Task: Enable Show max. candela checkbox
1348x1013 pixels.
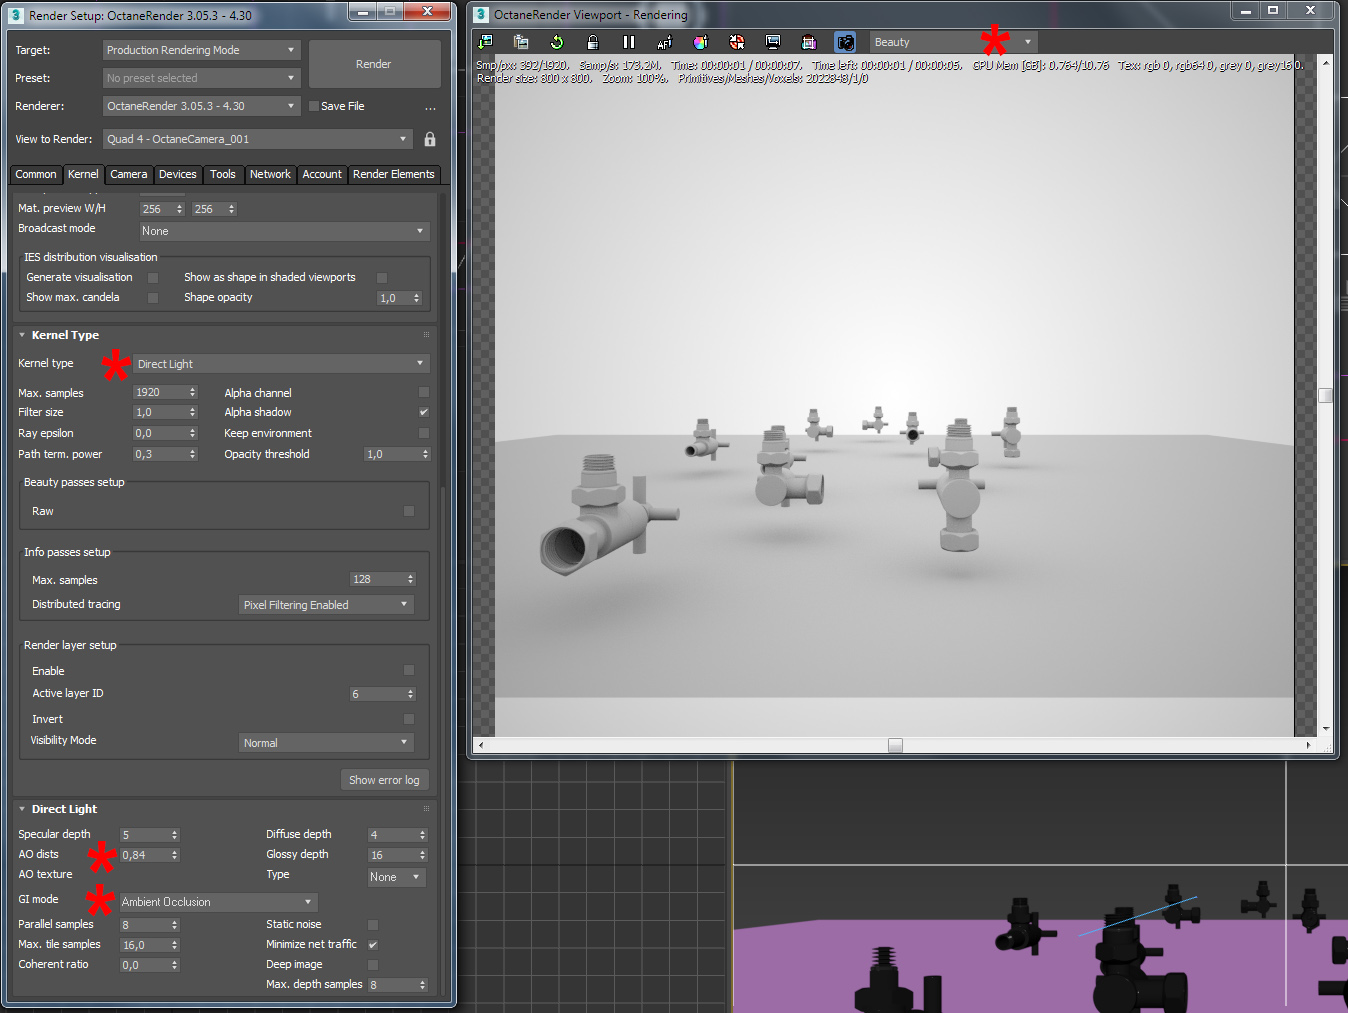Action: click(153, 298)
